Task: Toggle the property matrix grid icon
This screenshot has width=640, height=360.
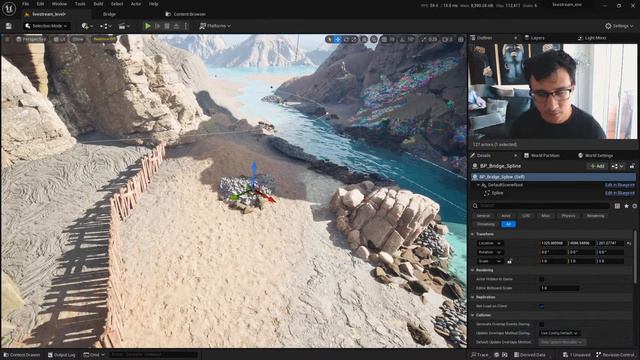Action: click(x=617, y=206)
